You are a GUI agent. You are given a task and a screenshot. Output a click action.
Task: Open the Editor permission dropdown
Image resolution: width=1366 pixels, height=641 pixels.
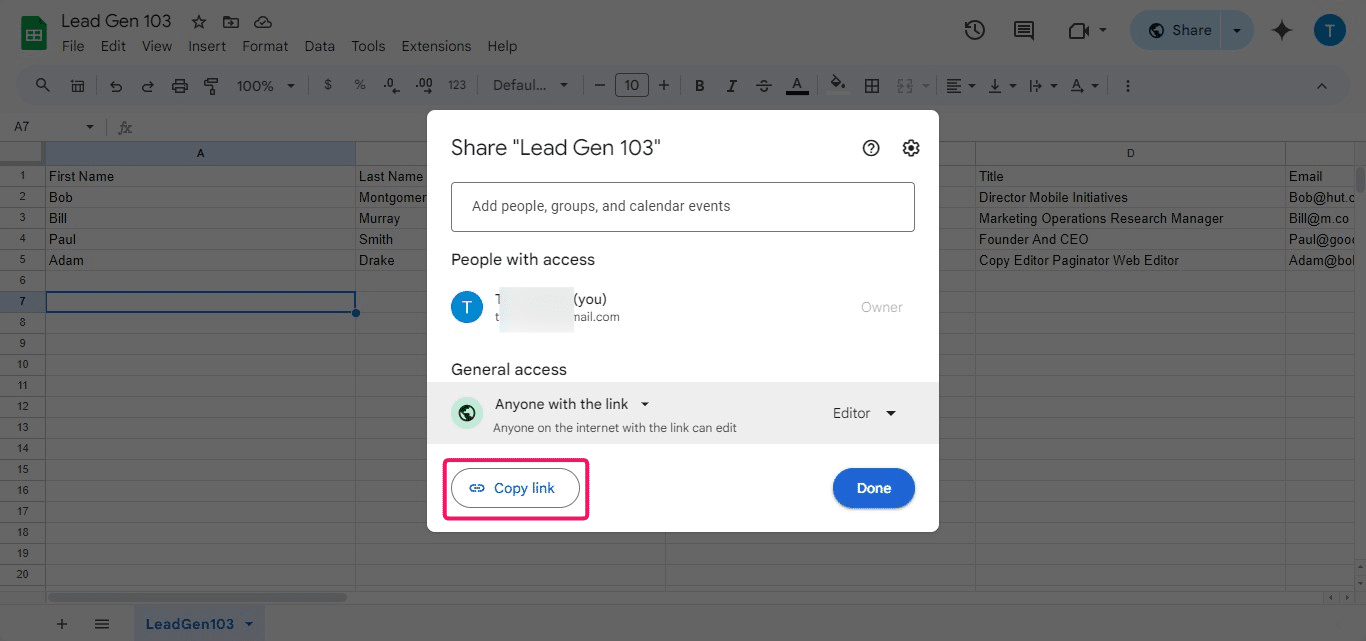point(864,412)
